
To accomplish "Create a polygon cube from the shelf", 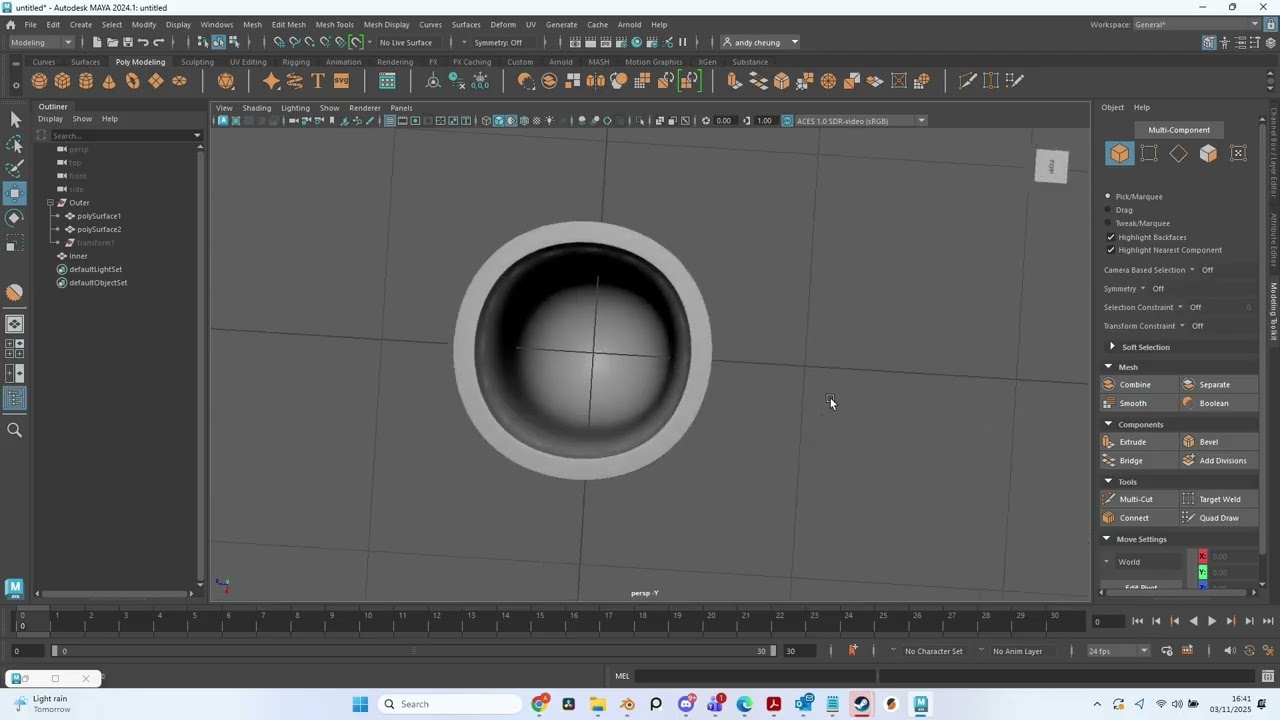I will click(62, 81).
